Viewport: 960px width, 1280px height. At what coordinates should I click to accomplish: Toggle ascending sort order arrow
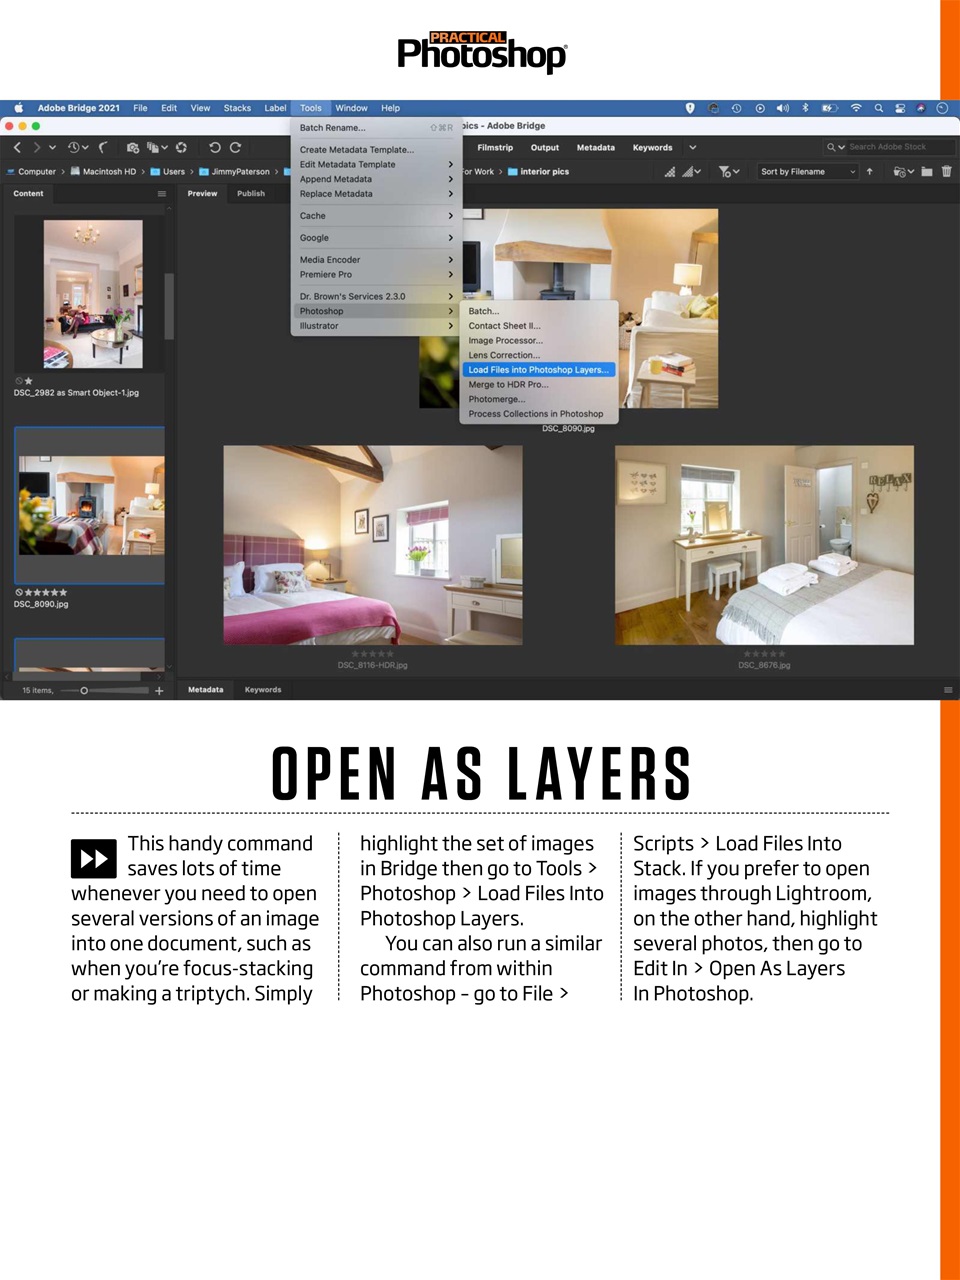pyautogui.click(x=871, y=172)
